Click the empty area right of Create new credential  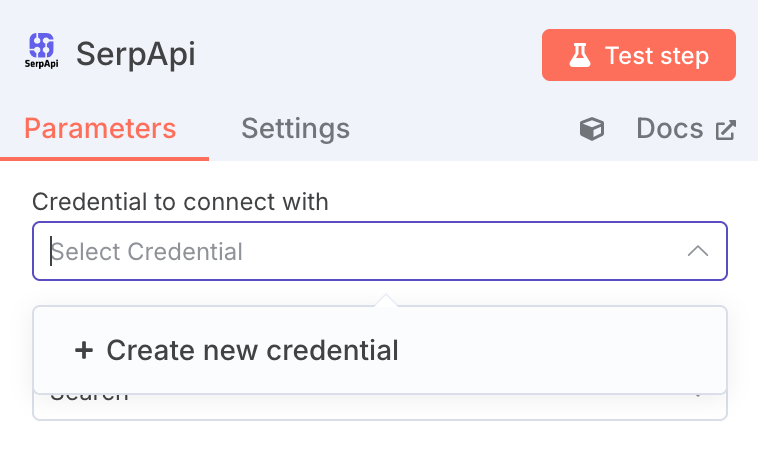click(x=561, y=350)
